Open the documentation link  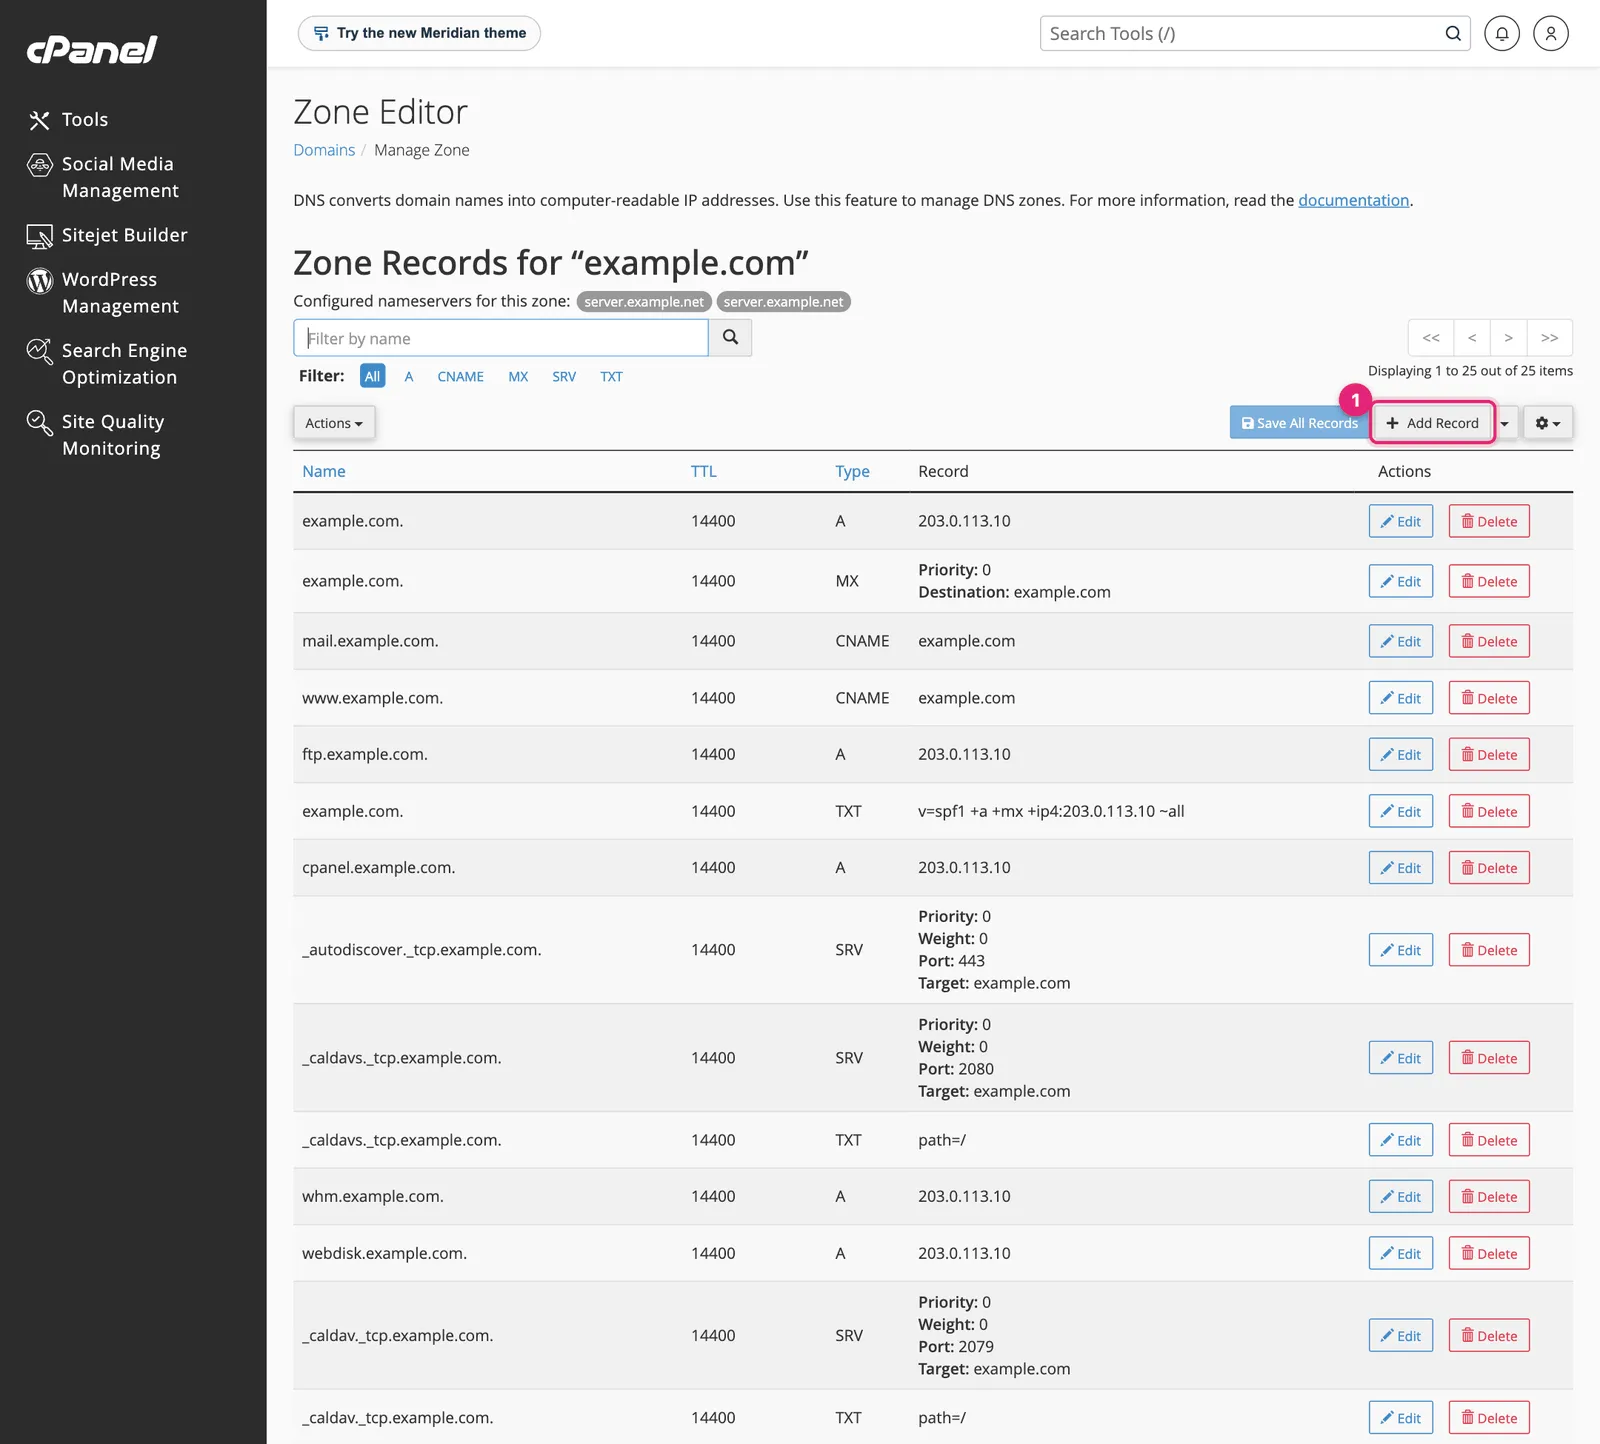coord(1353,200)
